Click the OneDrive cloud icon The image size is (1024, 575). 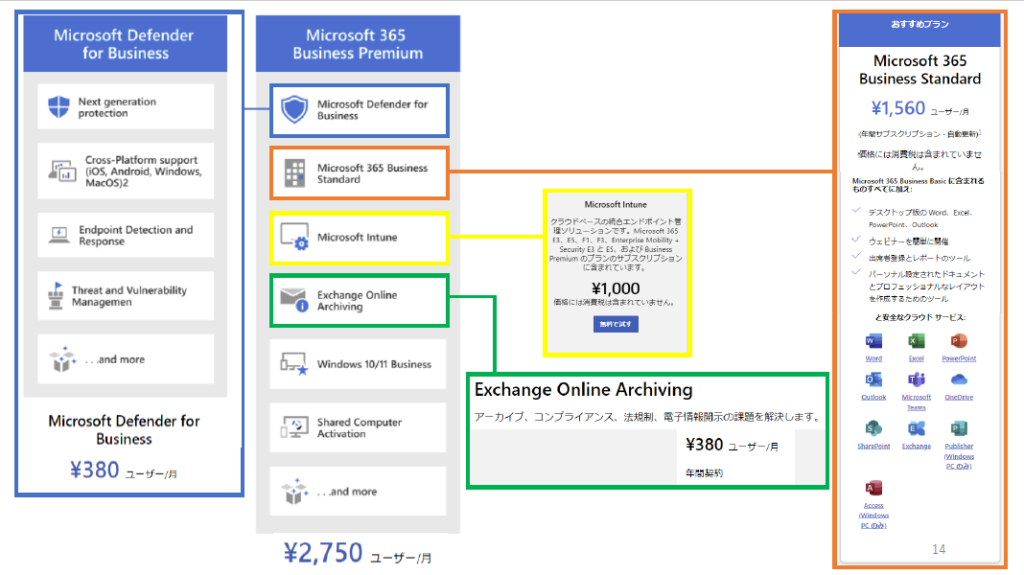click(959, 380)
